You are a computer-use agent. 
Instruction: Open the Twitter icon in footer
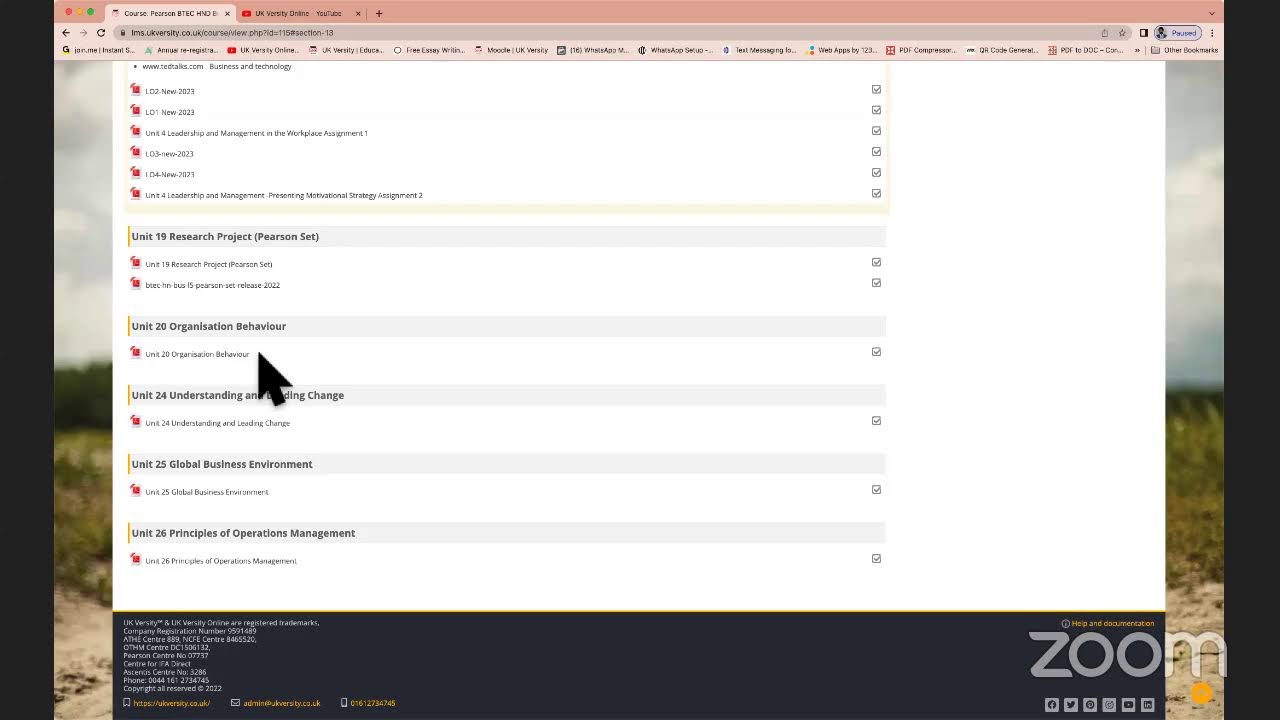(x=1071, y=705)
